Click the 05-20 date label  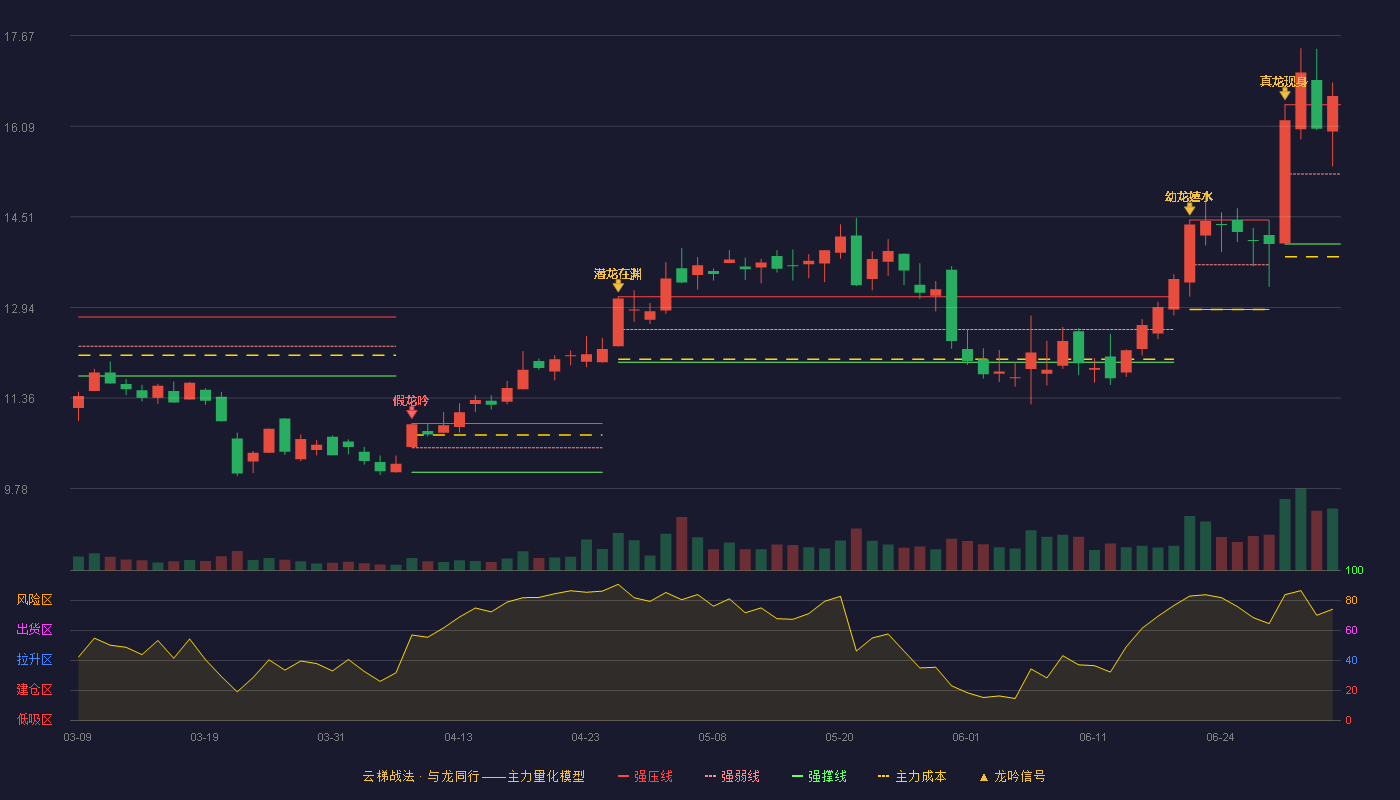coord(840,737)
